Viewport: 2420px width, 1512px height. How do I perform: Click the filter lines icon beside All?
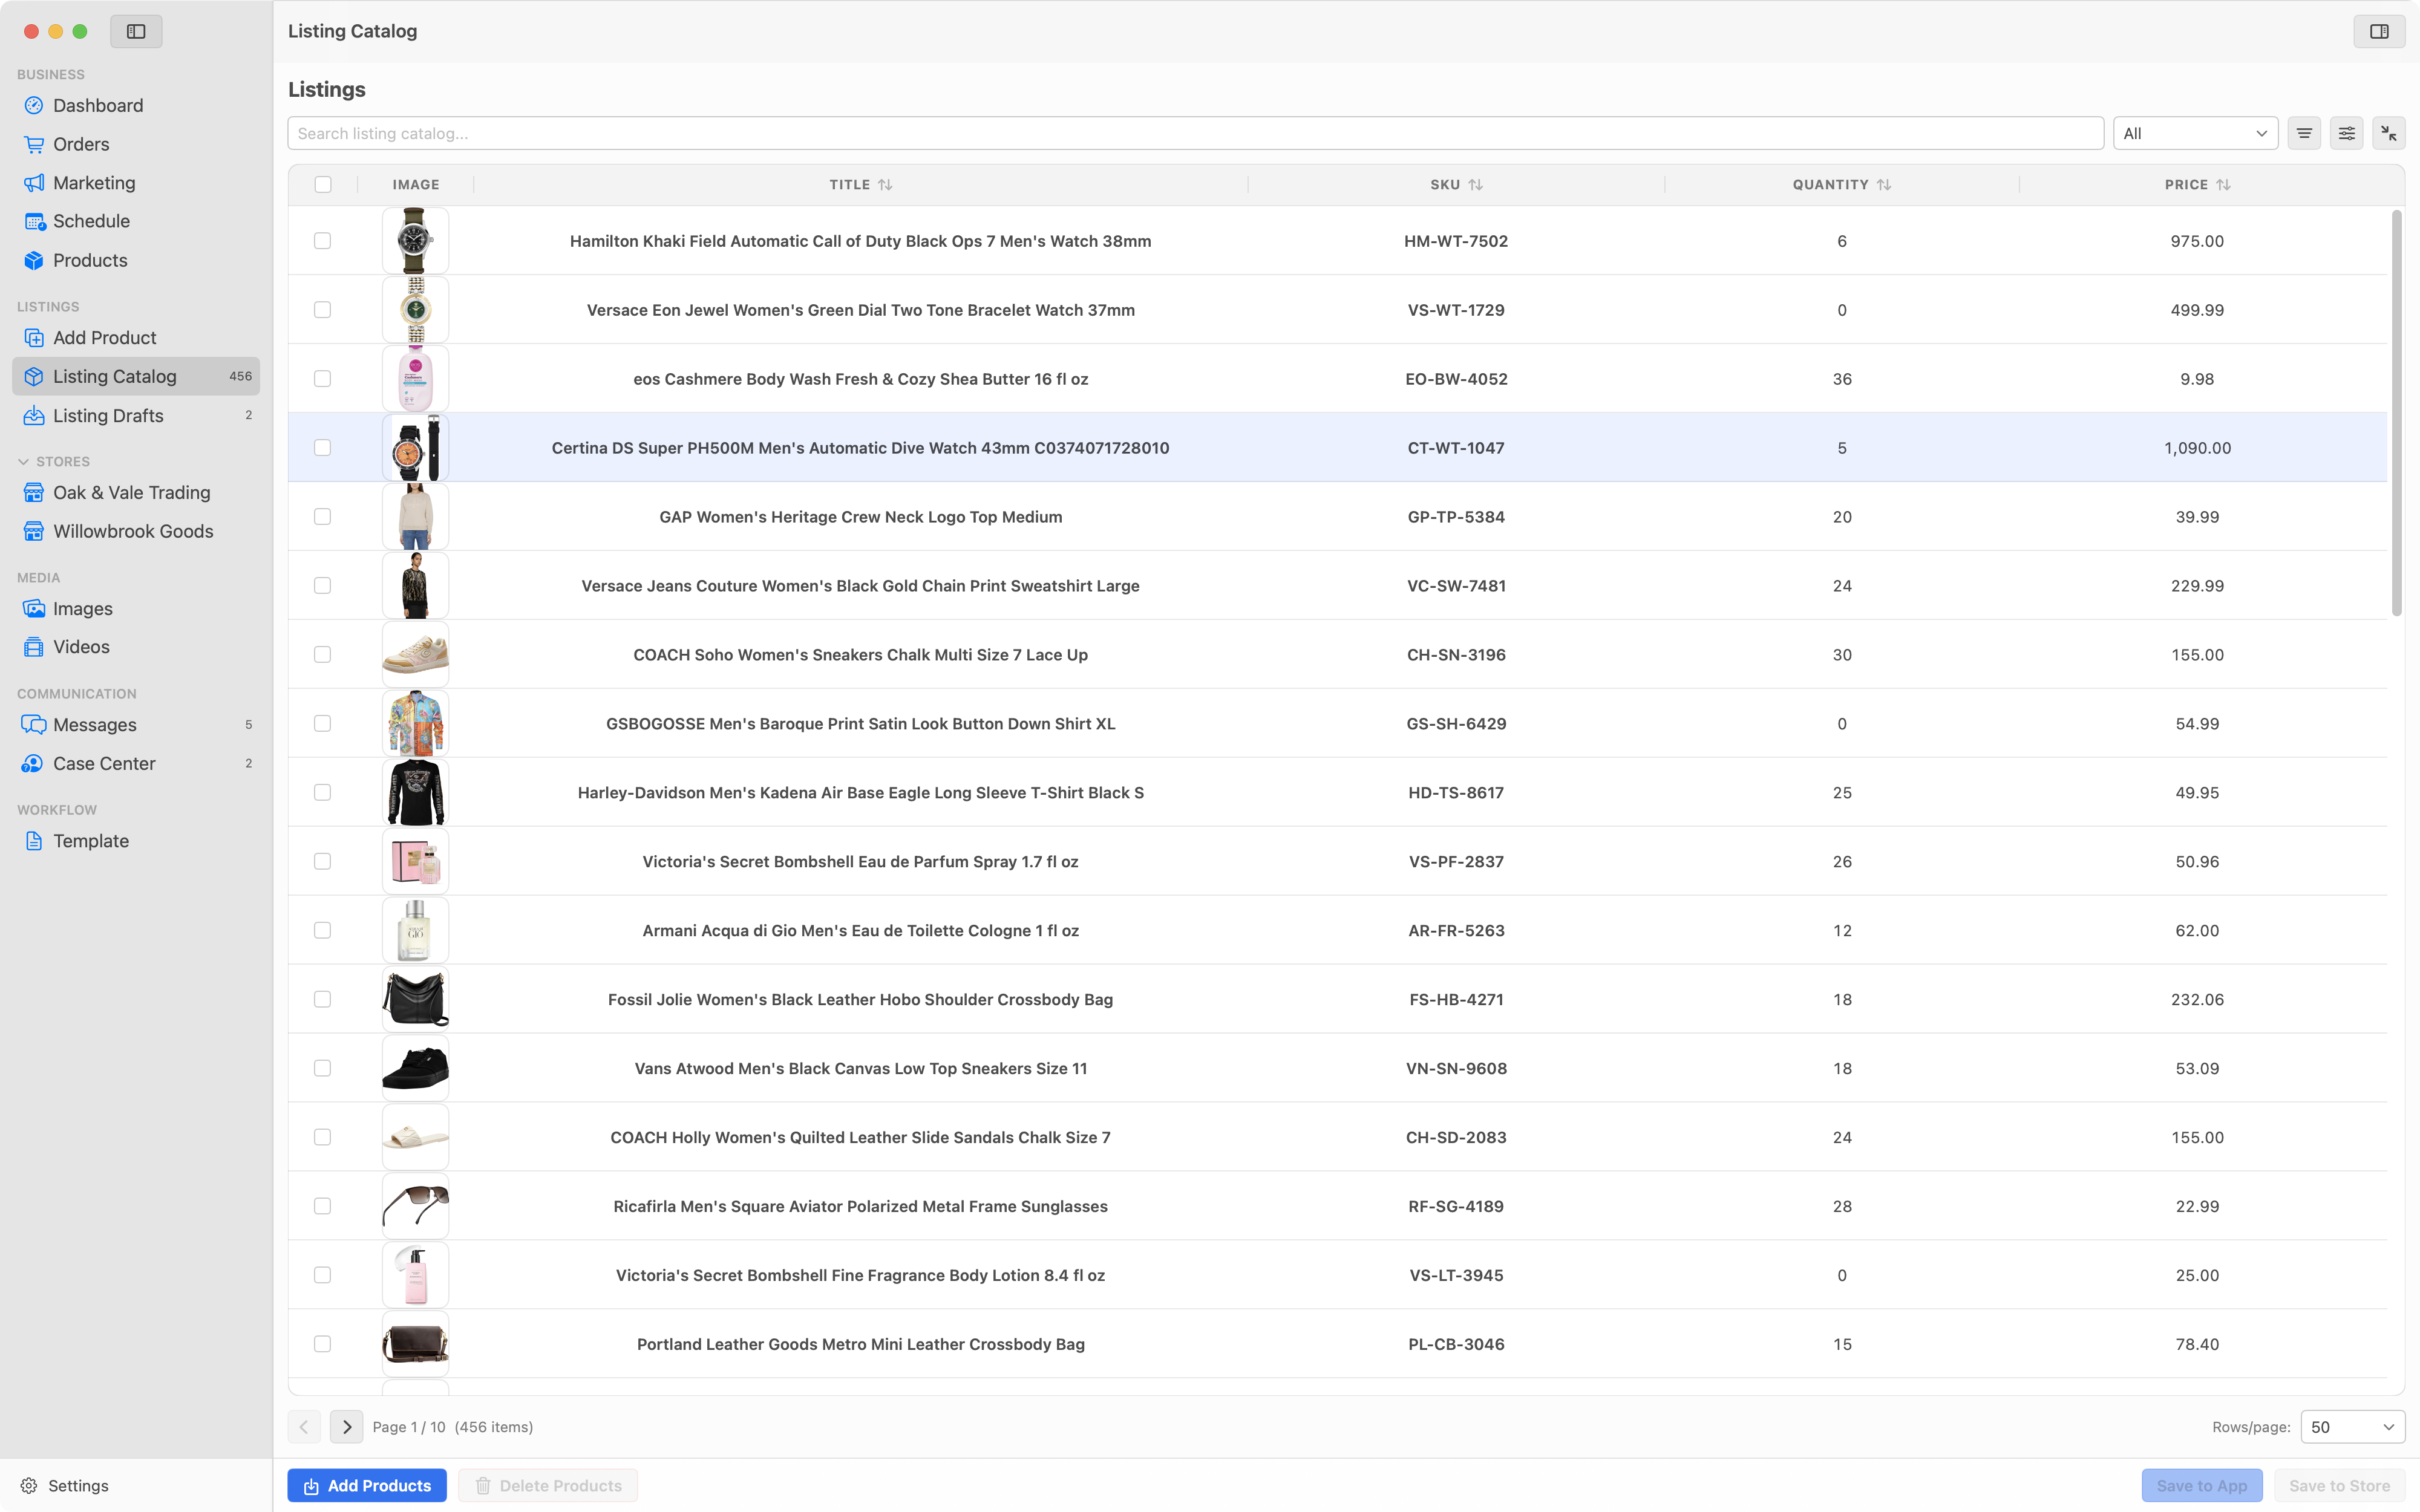pos(2304,133)
